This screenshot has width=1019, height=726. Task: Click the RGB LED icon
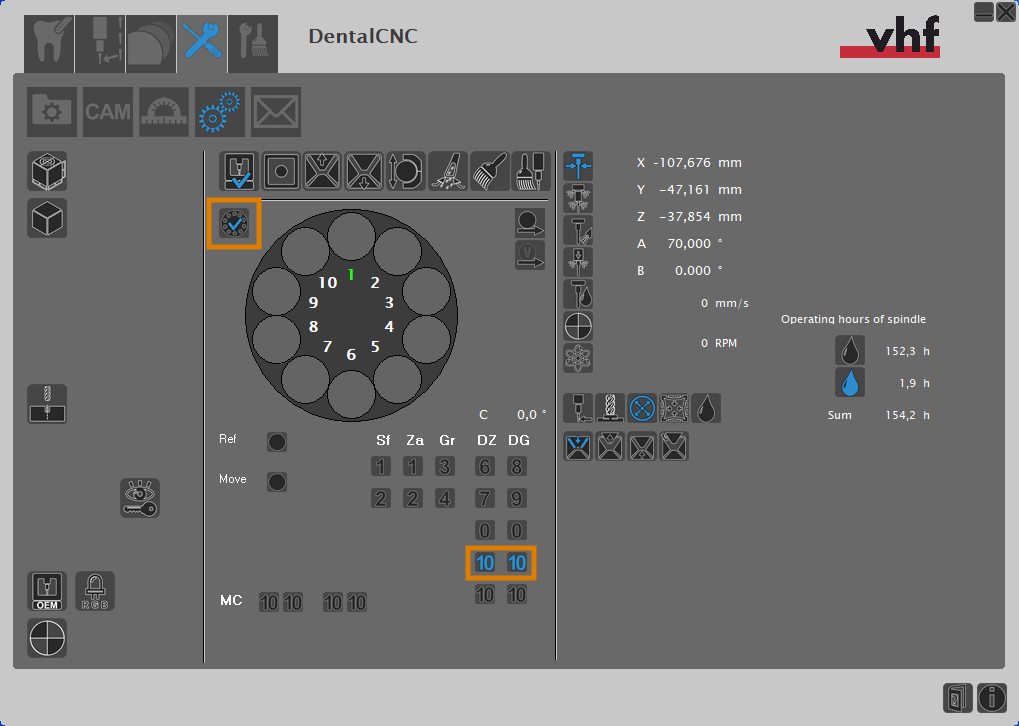(95, 591)
